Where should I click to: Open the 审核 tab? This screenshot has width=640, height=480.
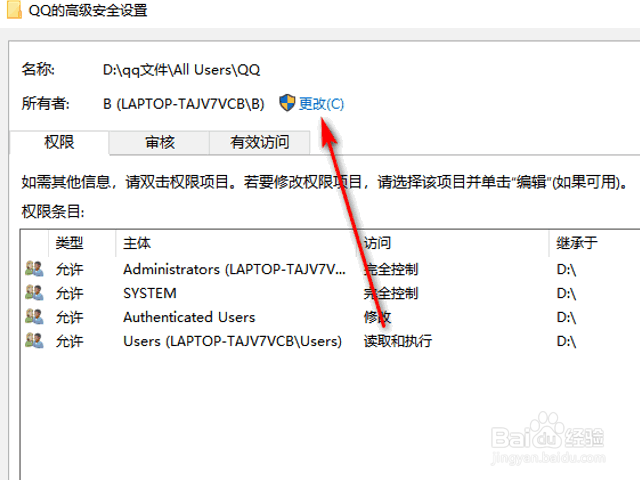tap(160, 142)
